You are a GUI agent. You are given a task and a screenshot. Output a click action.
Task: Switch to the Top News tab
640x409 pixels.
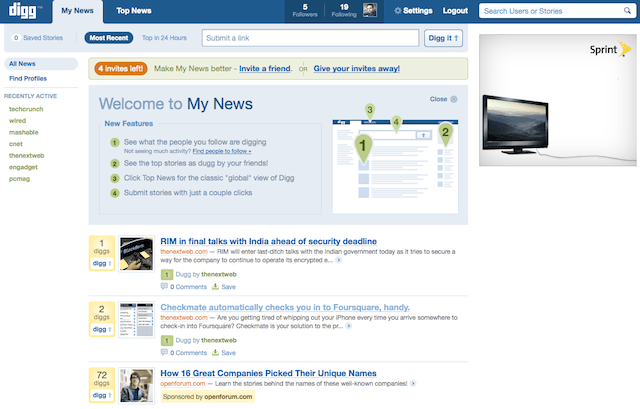click(x=133, y=11)
